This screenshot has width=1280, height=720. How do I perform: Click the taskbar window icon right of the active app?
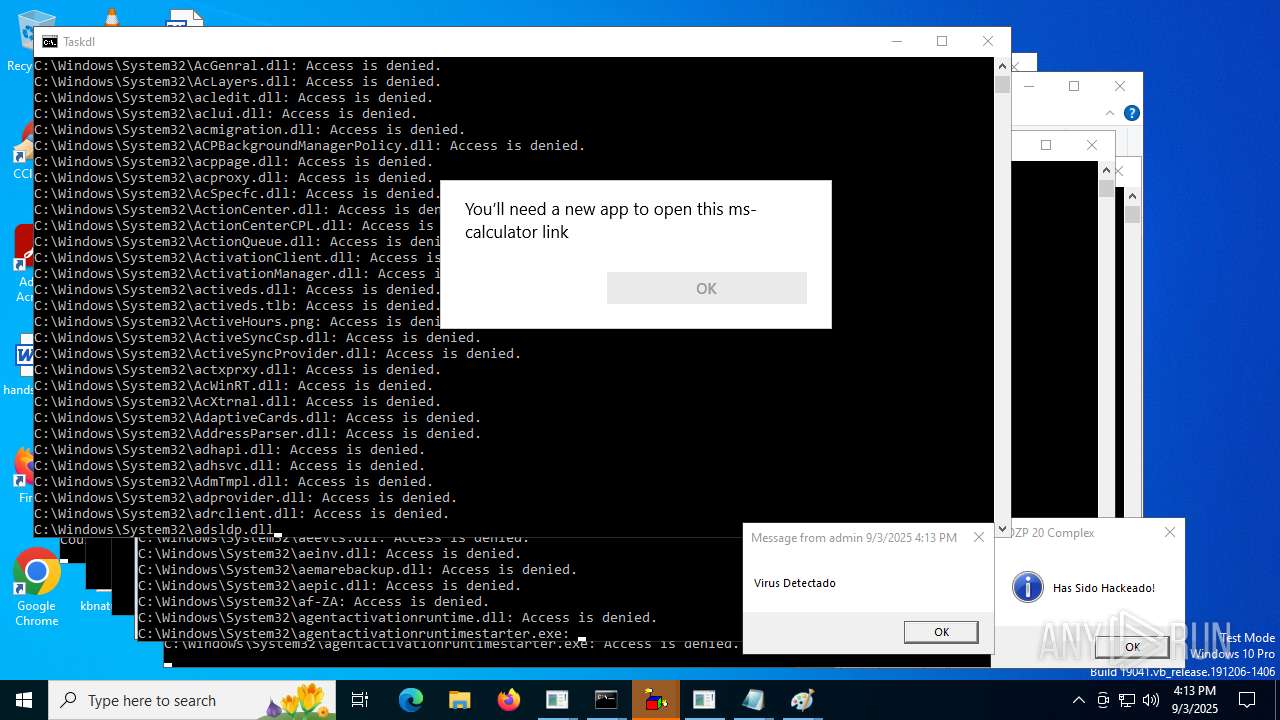point(704,700)
